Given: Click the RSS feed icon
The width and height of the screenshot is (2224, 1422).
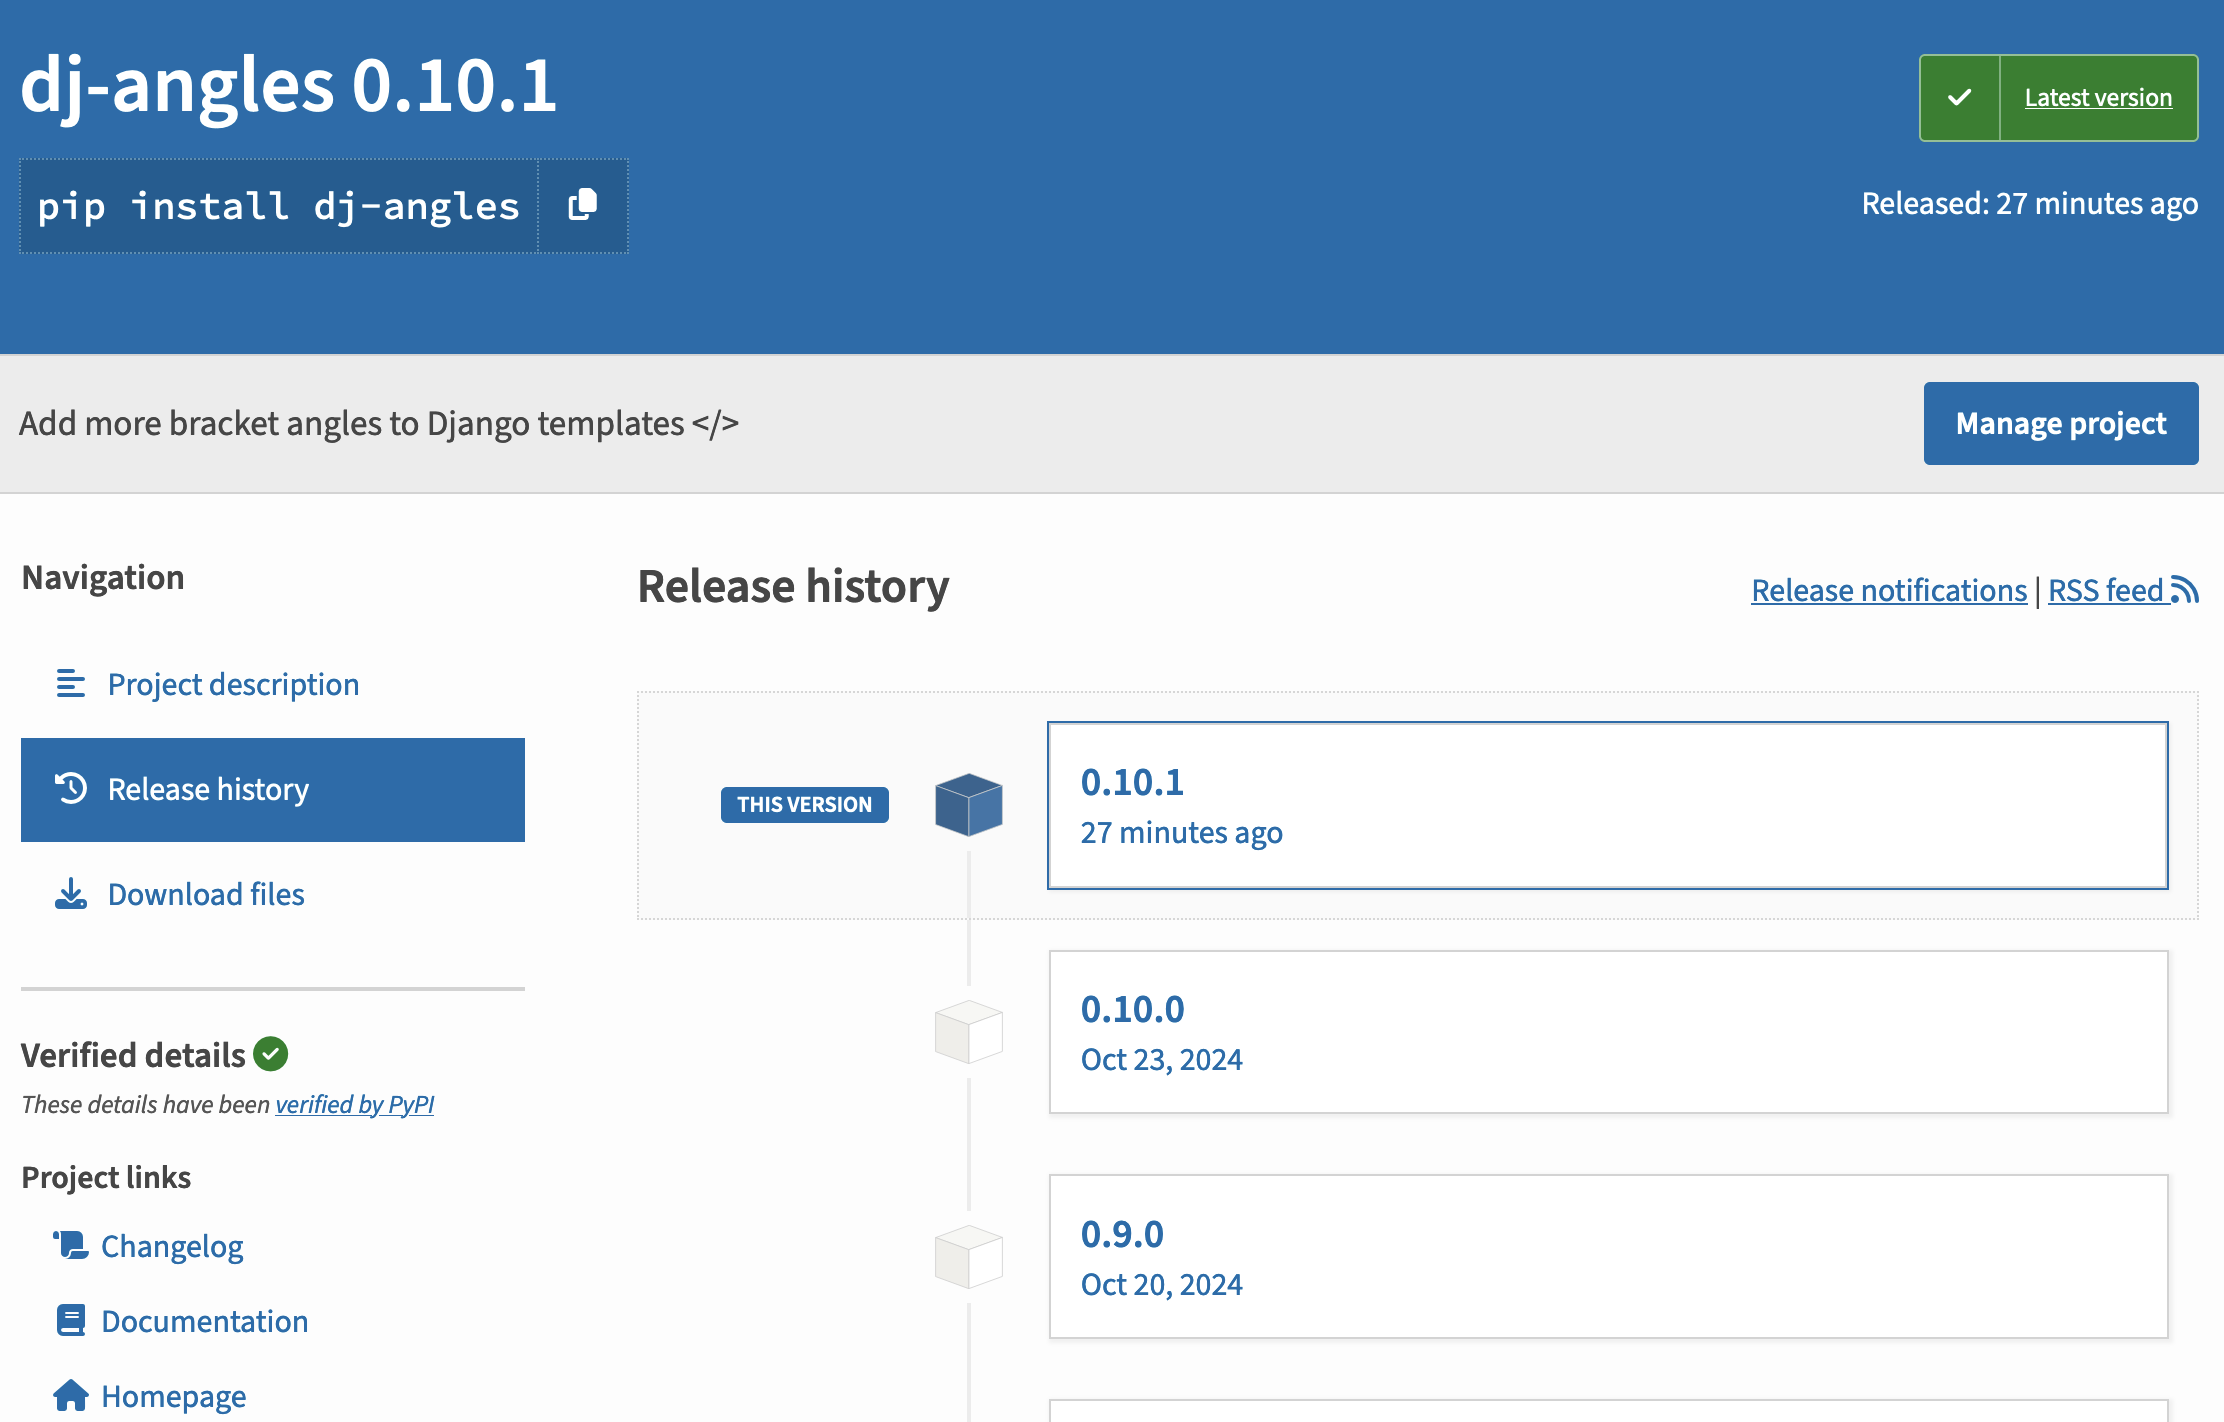Looking at the screenshot, I should pyautogui.click(x=2185, y=590).
